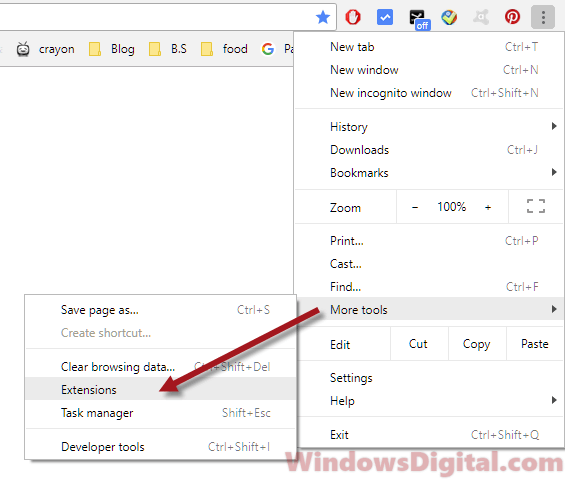Open Developer tools from submenu

coord(161,447)
